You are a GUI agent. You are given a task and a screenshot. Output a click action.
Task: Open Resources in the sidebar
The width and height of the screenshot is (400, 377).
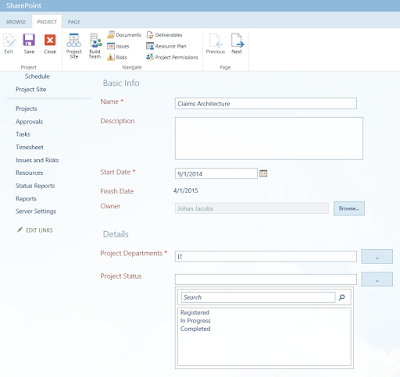pos(29,173)
